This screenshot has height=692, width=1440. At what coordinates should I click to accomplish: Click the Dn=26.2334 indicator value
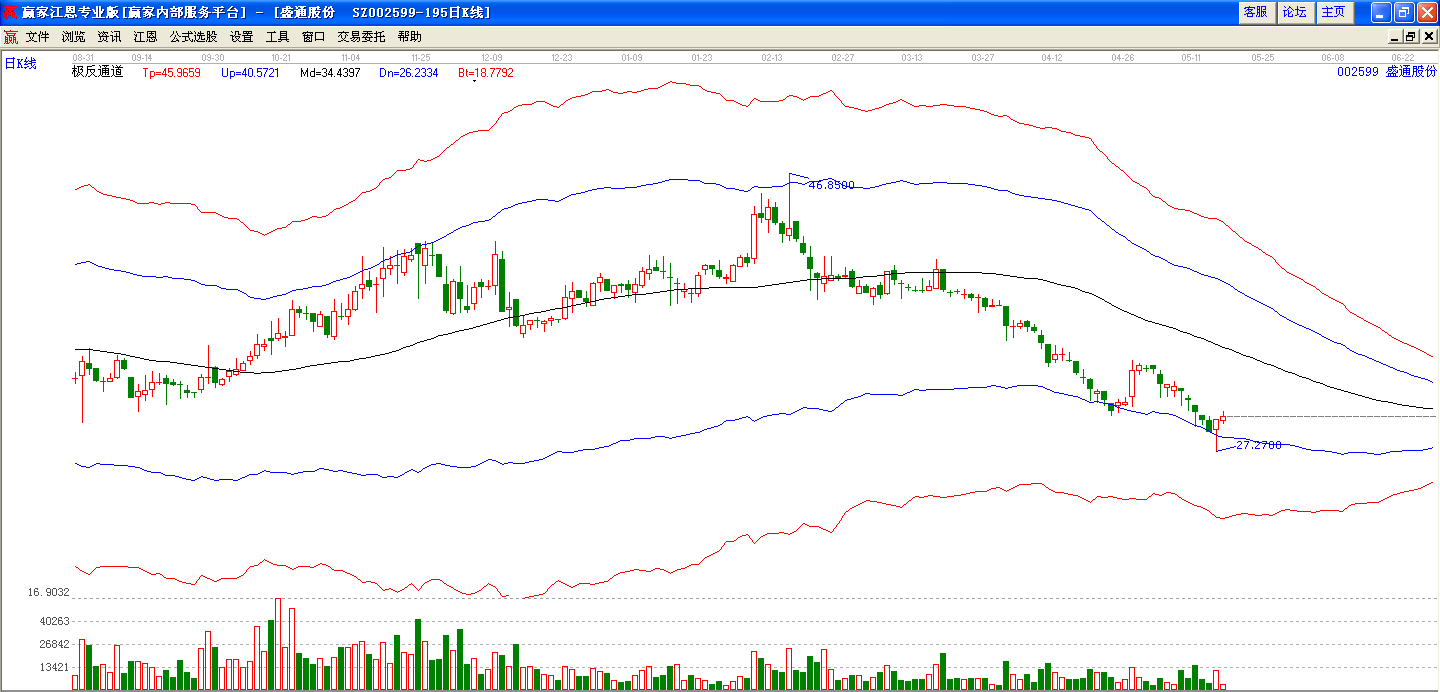tap(409, 73)
